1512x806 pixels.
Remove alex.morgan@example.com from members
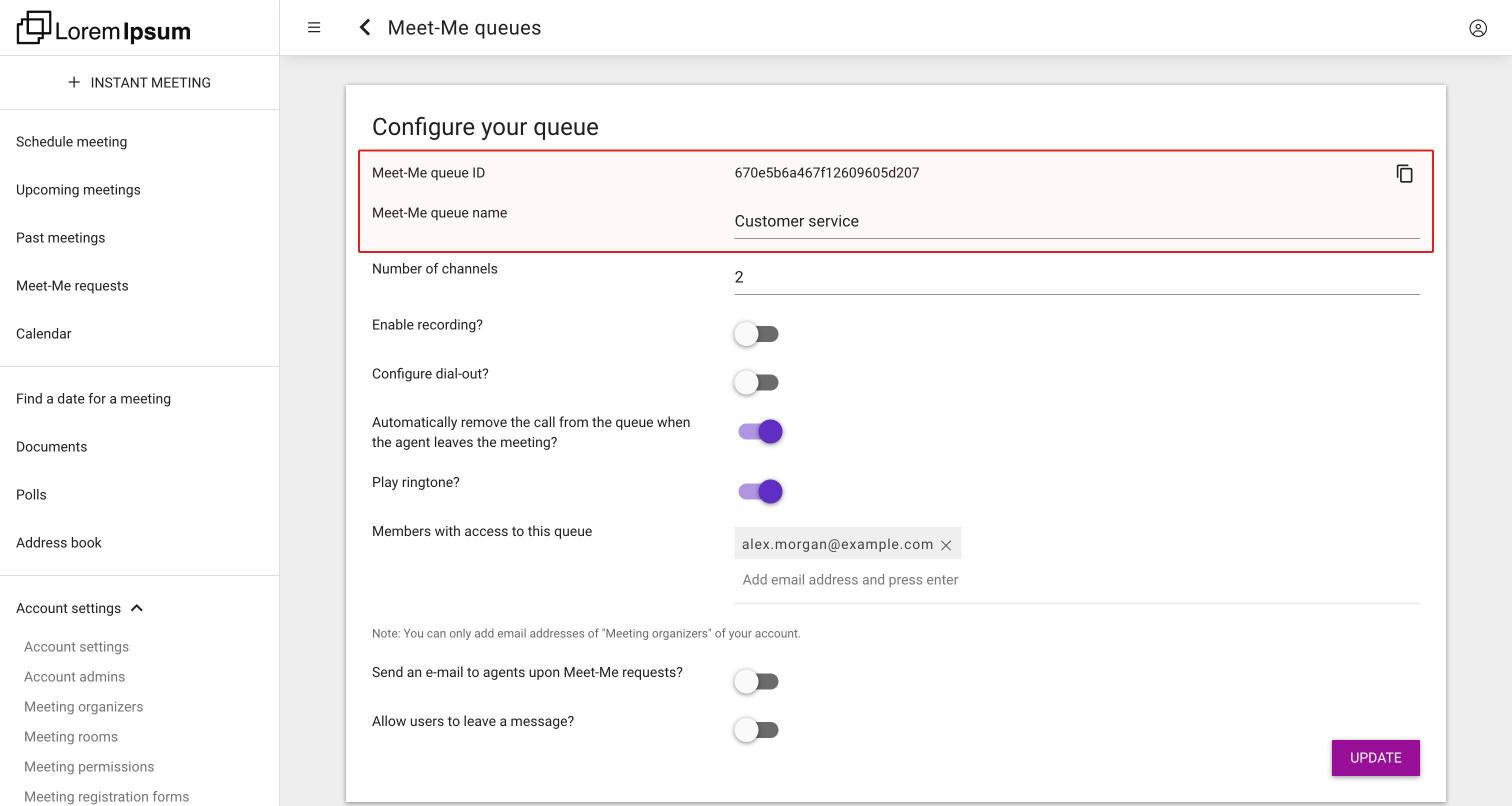point(946,545)
